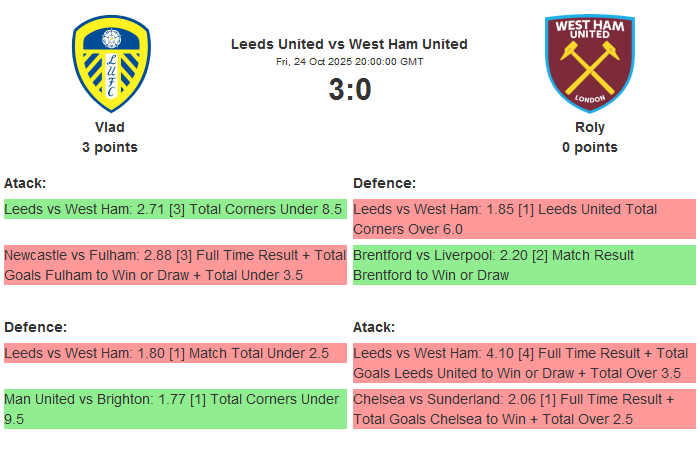Click Roly's Atack heading on the right

point(374,327)
